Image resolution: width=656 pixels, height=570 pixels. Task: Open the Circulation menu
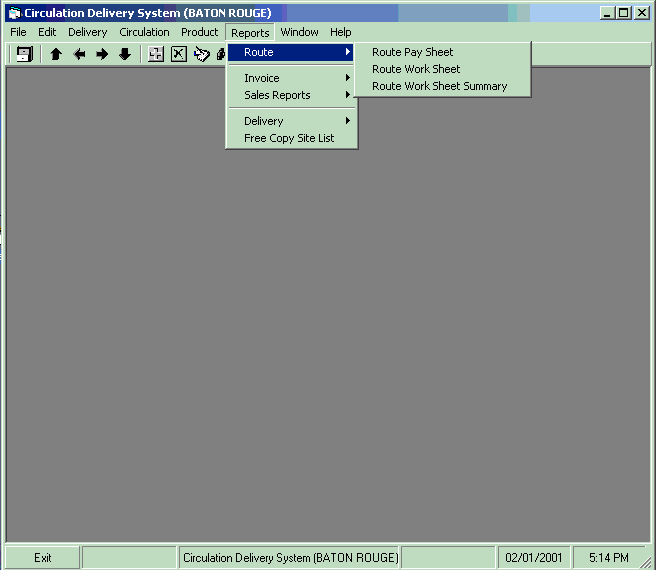pos(144,32)
